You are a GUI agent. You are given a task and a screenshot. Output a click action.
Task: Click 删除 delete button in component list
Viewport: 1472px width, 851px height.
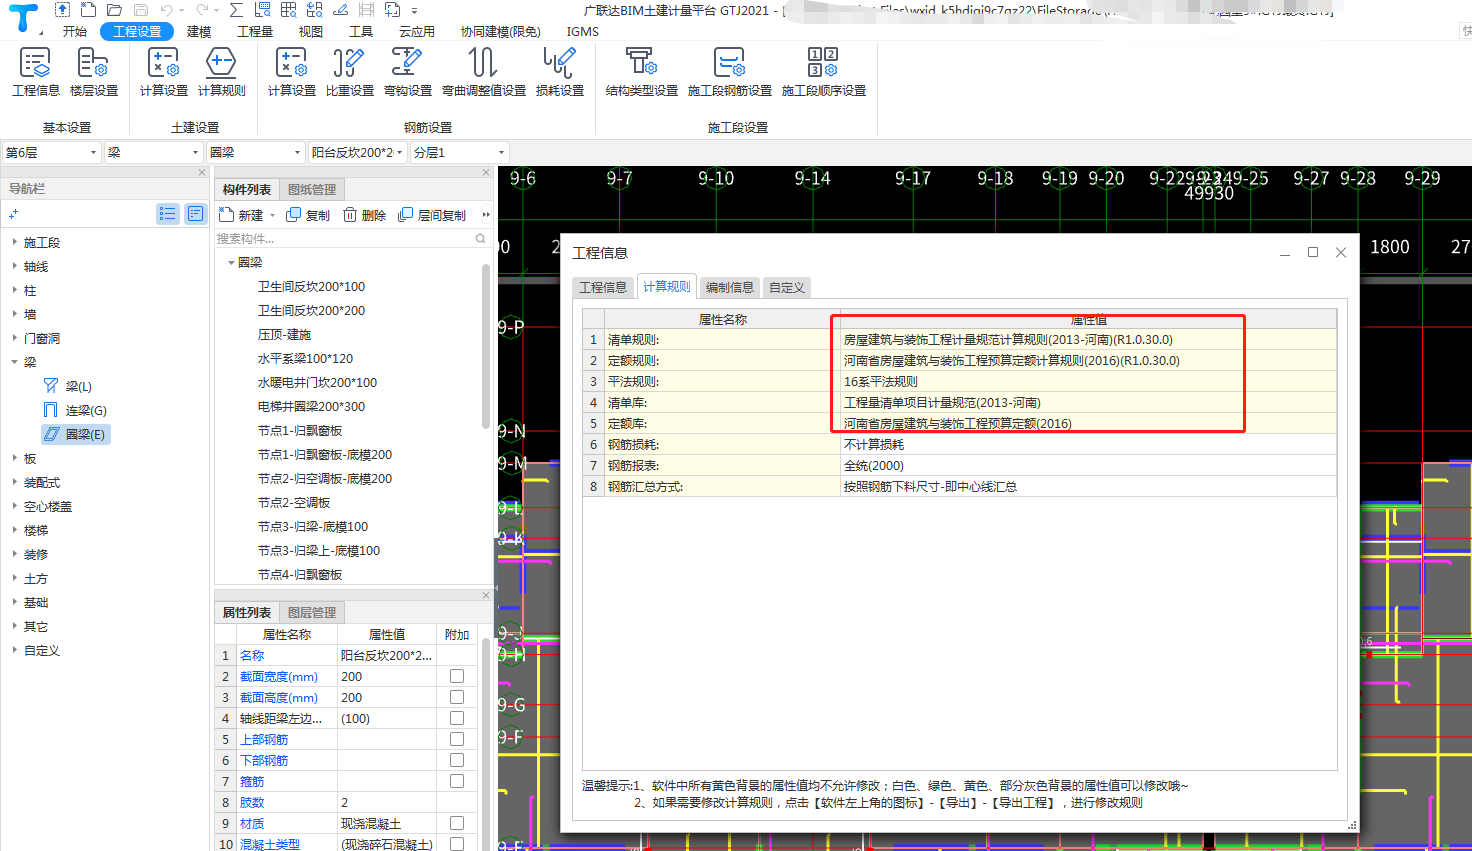pos(364,215)
